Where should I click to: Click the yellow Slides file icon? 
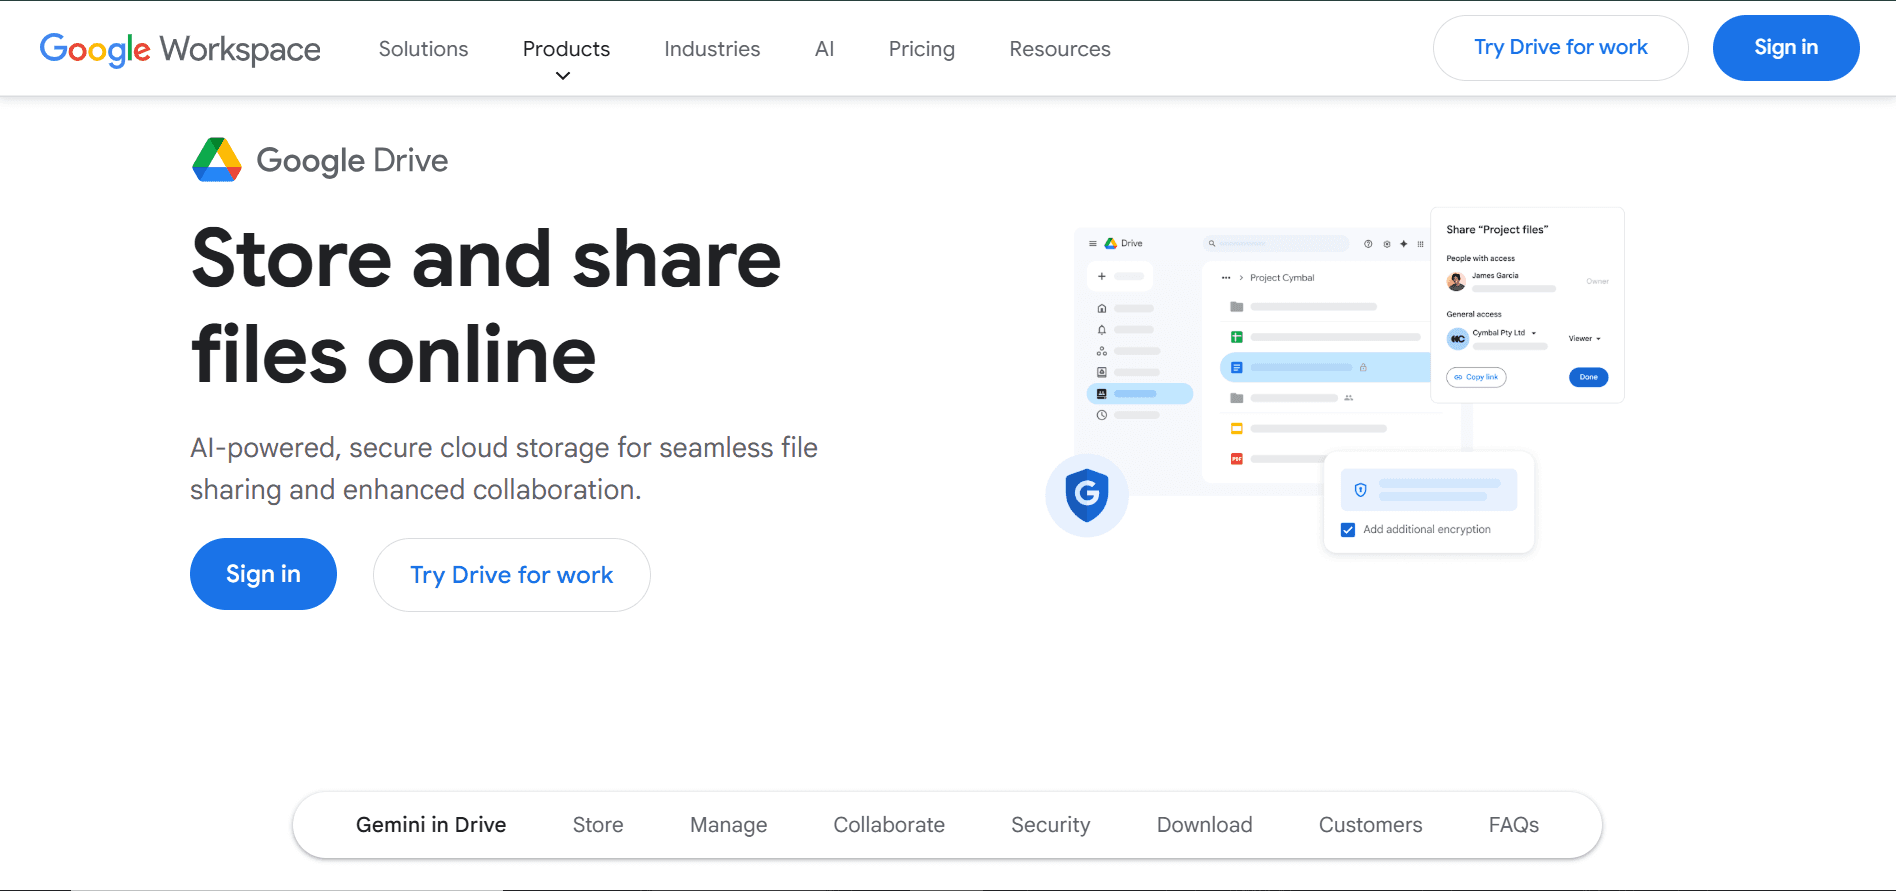[1237, 428]
